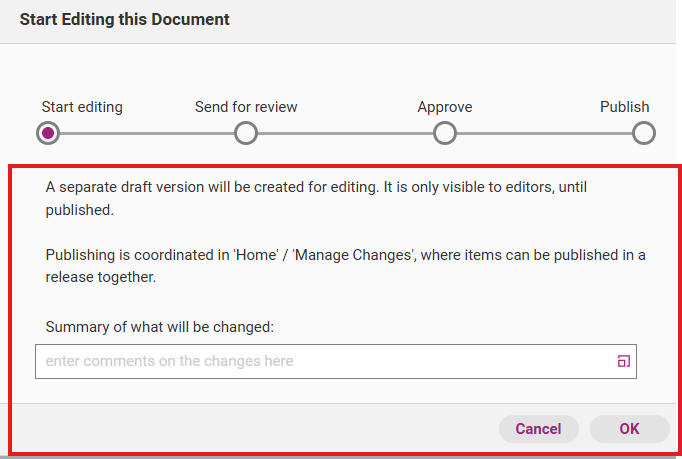Click the 'Start editing' step label
The width and height of the screenshot is (682, 459).
point(82,107)
